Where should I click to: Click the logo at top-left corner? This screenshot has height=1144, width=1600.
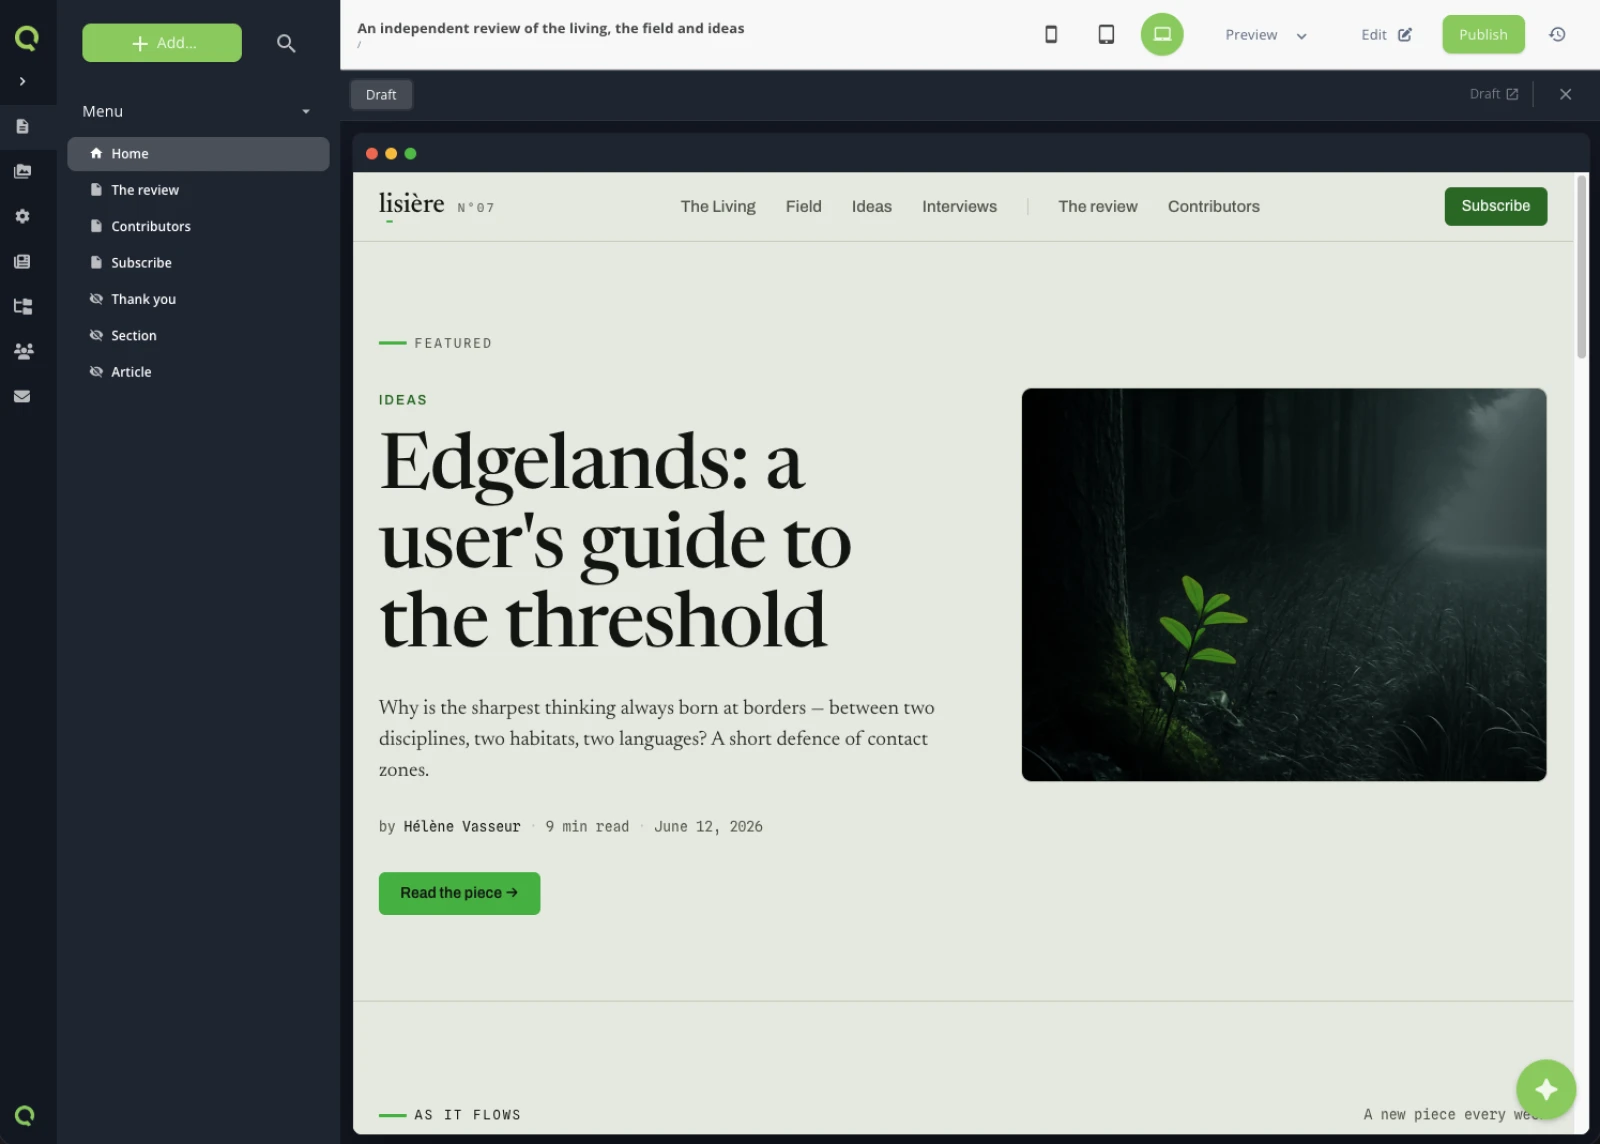27,38
